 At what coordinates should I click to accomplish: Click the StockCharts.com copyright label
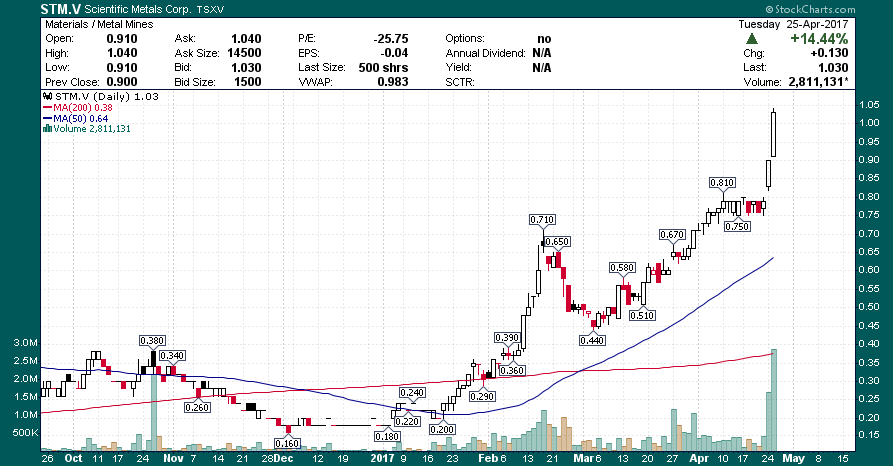click(x=810, y=9)
